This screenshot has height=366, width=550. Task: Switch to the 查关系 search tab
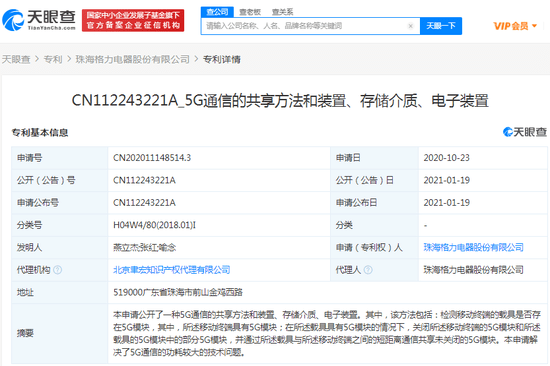tap(282, 12)
